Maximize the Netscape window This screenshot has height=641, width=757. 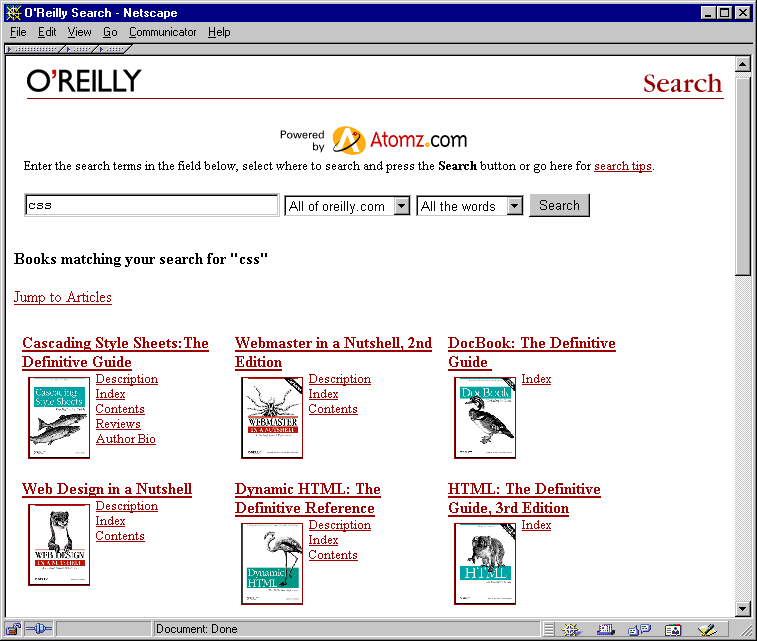(x=725, y=13)
